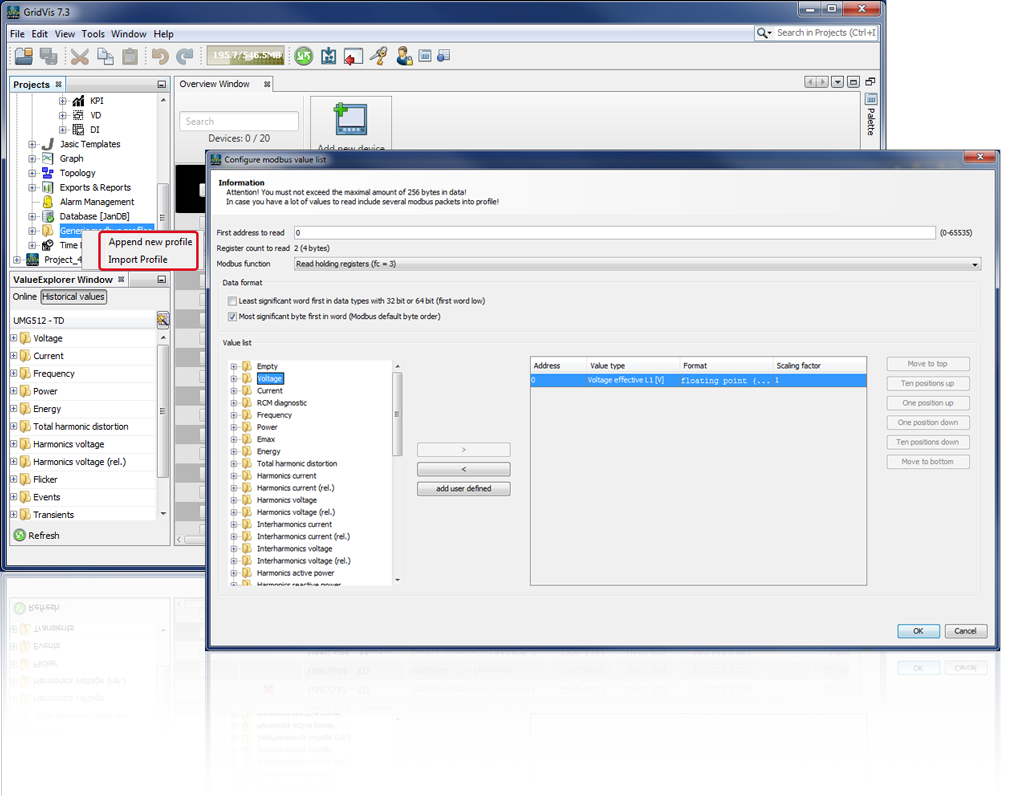Click the open project toolbar icon
Viewport: 1024px width, 796px height.
tap(23, 56)
